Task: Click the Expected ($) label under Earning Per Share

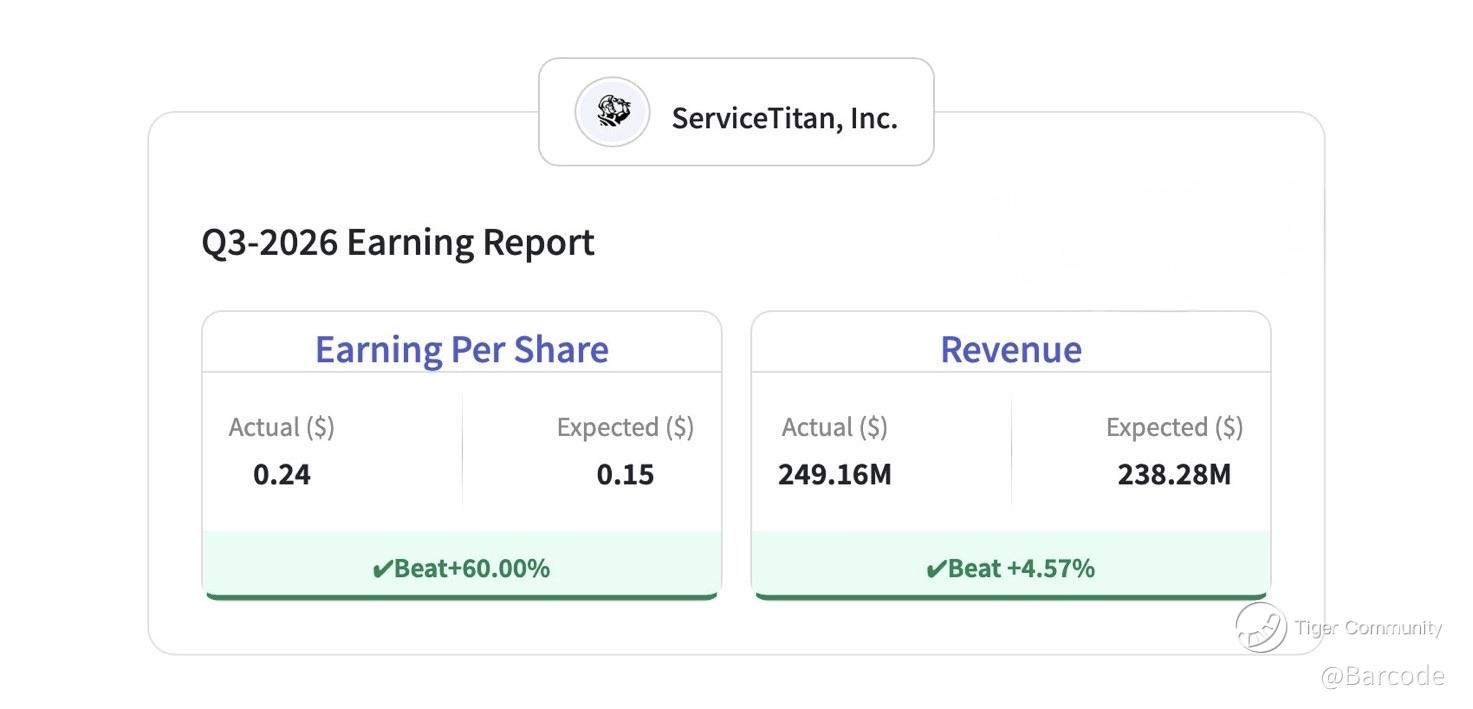Action: click(625, 427)
